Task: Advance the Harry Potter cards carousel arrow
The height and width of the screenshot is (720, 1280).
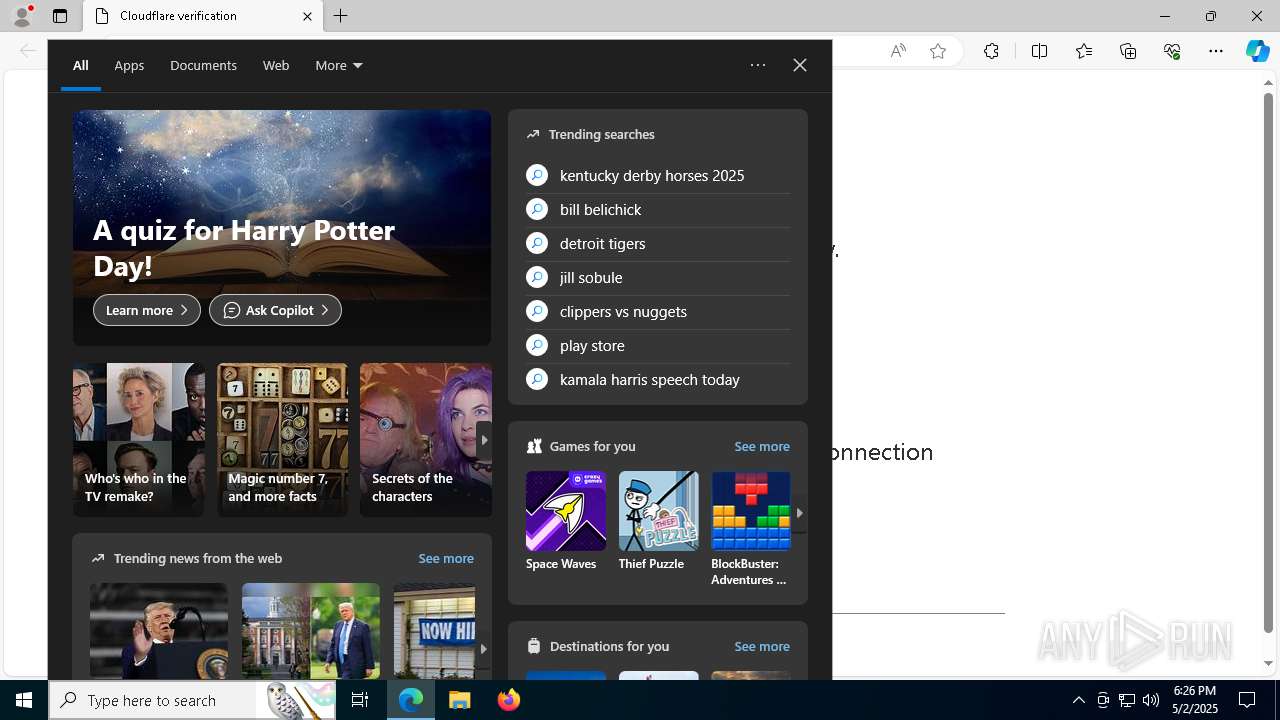Action: pyautogui.click(x=484, y=440)
